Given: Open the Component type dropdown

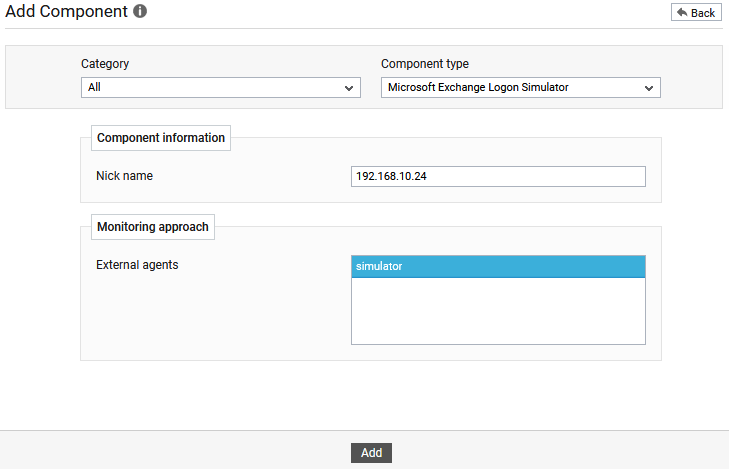Looking at the screenshot, I should (521, 87).
